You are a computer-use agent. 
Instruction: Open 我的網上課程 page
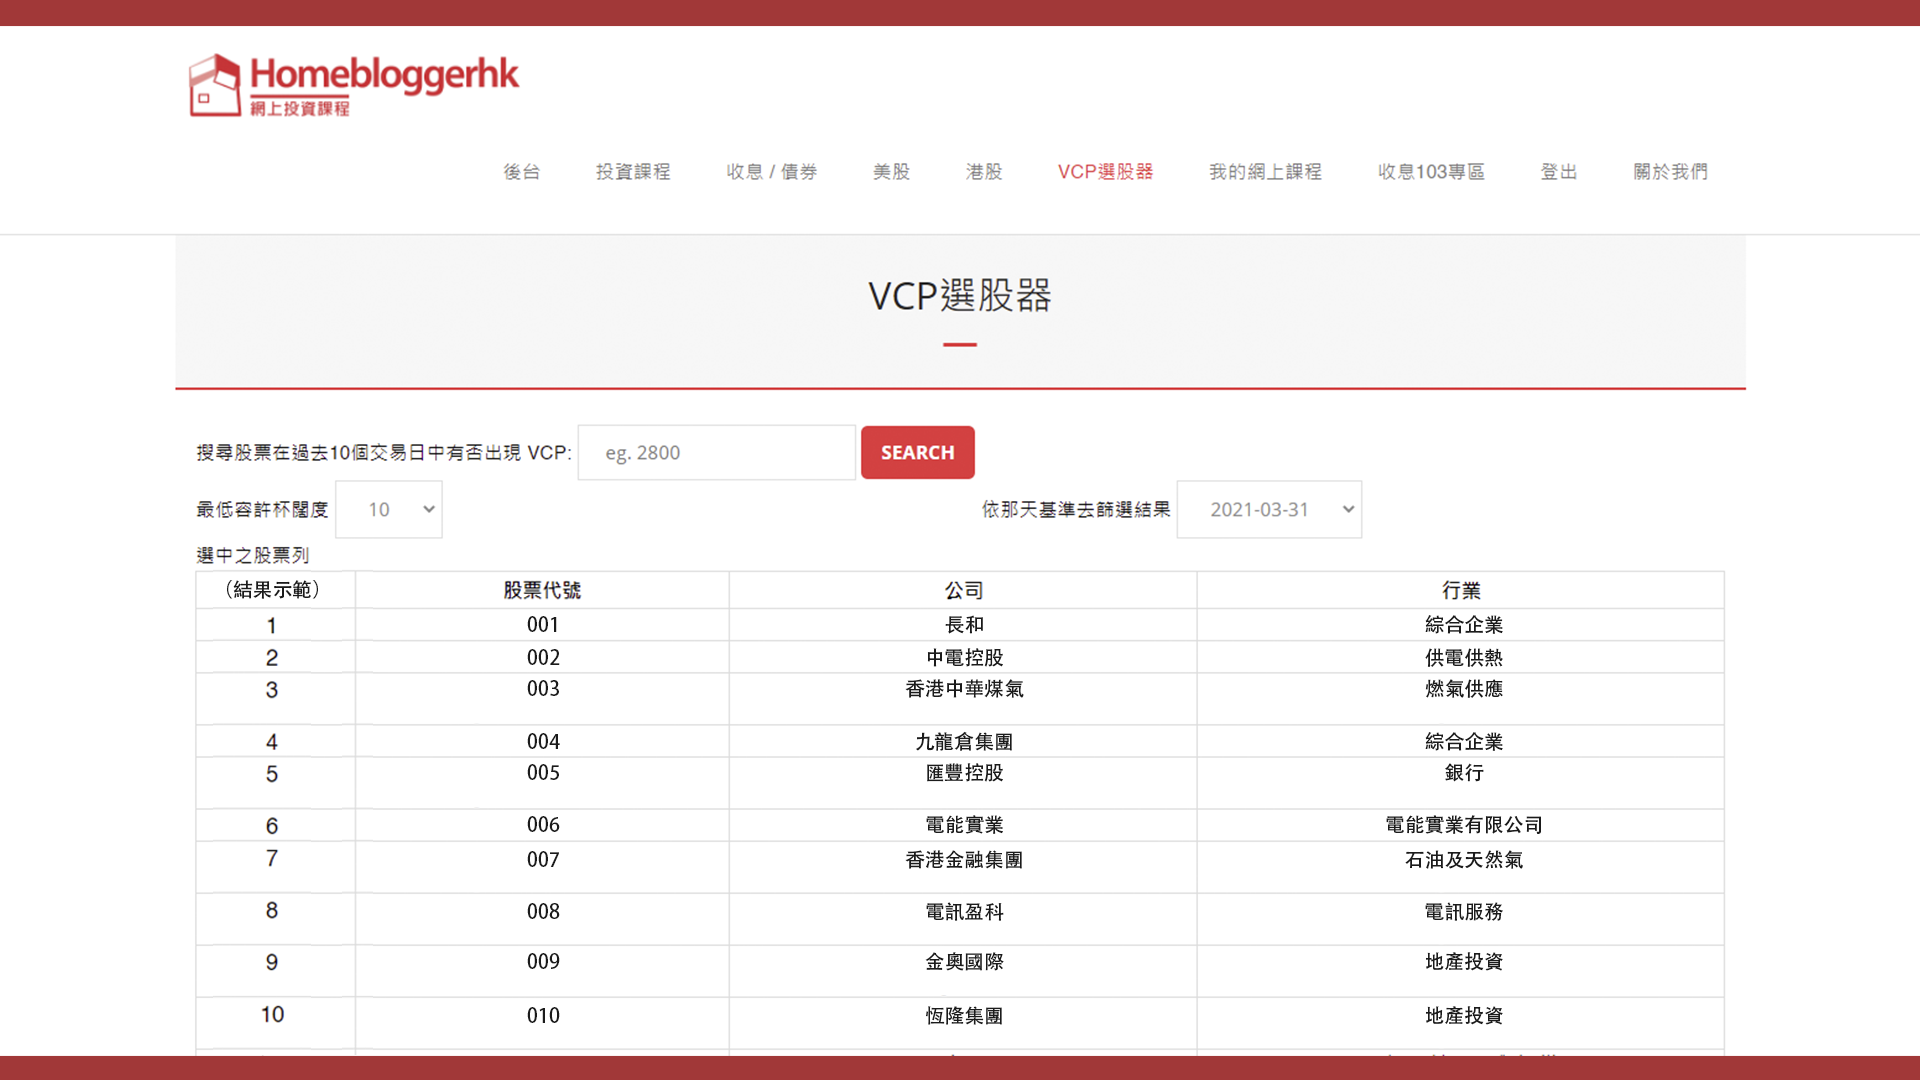tap(1265, 172)
